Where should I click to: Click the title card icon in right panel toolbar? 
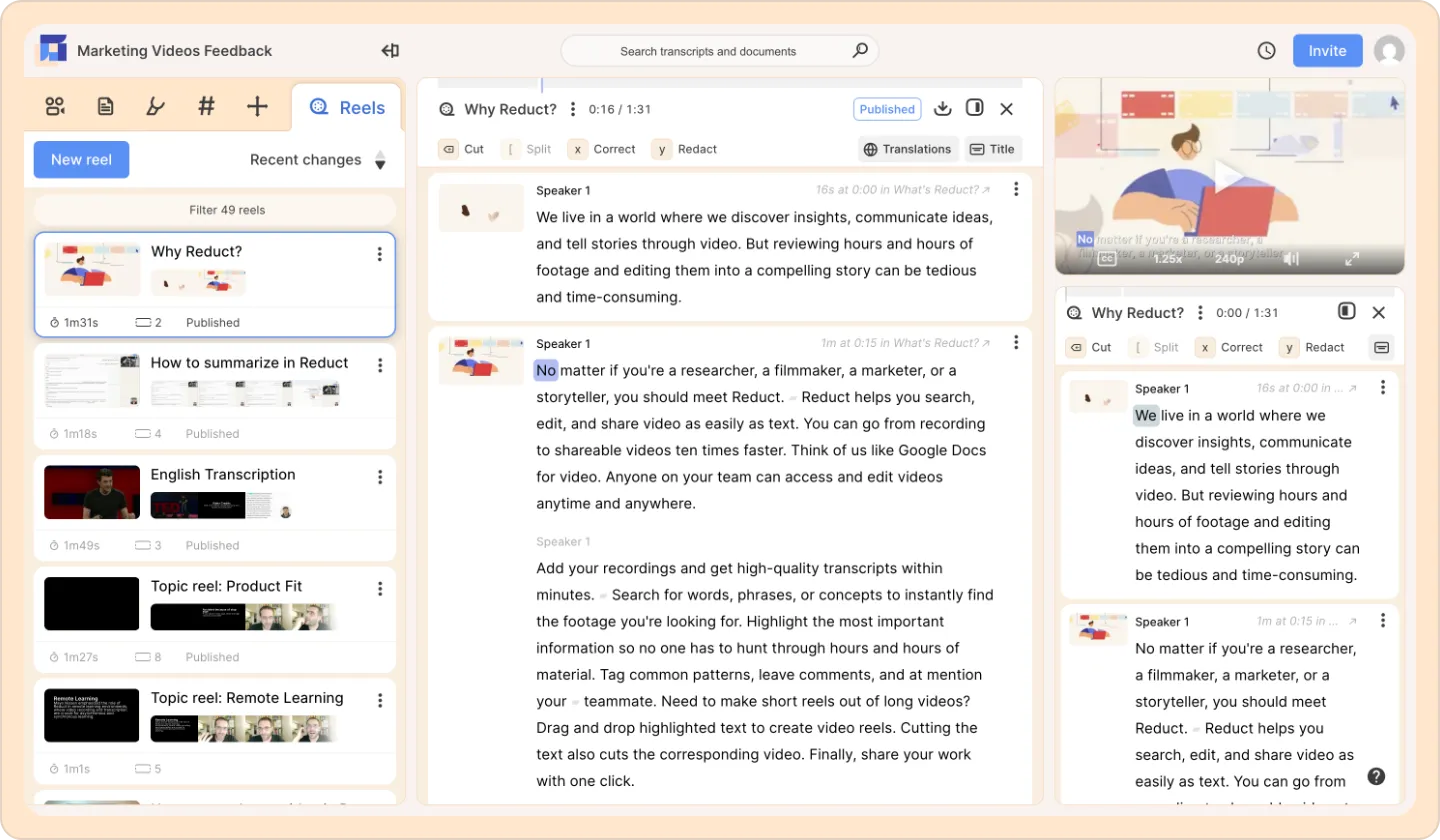coord(1381,347)
